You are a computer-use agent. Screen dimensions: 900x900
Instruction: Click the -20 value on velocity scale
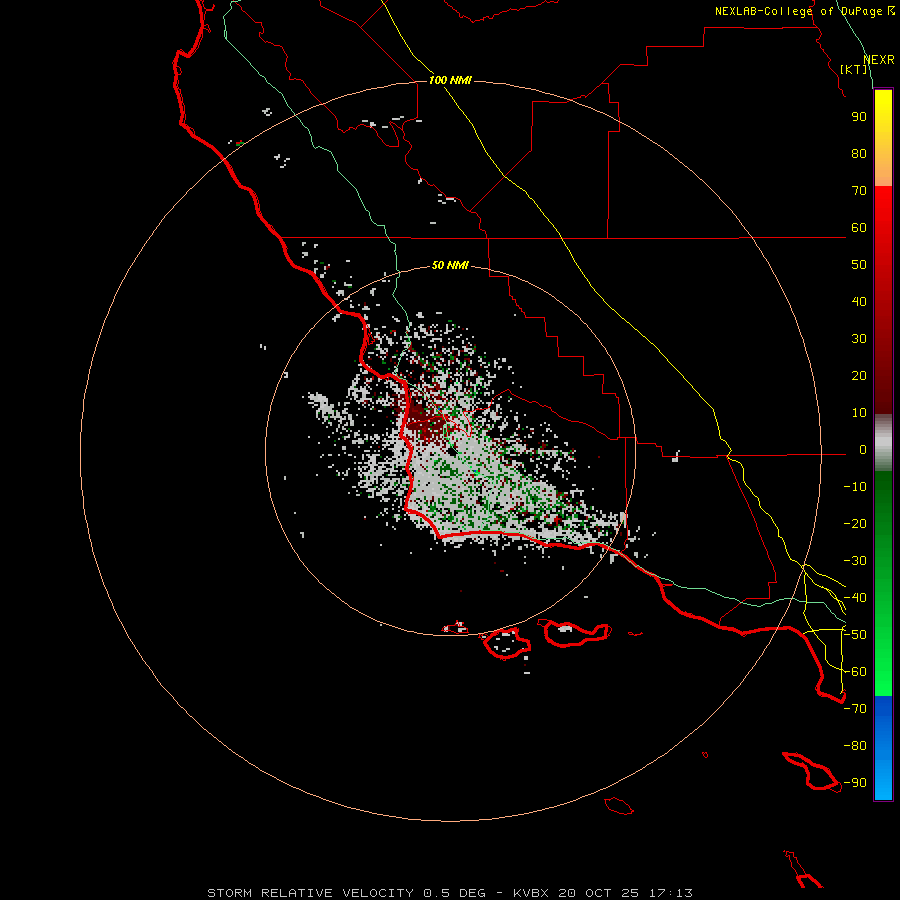(855, 524)
